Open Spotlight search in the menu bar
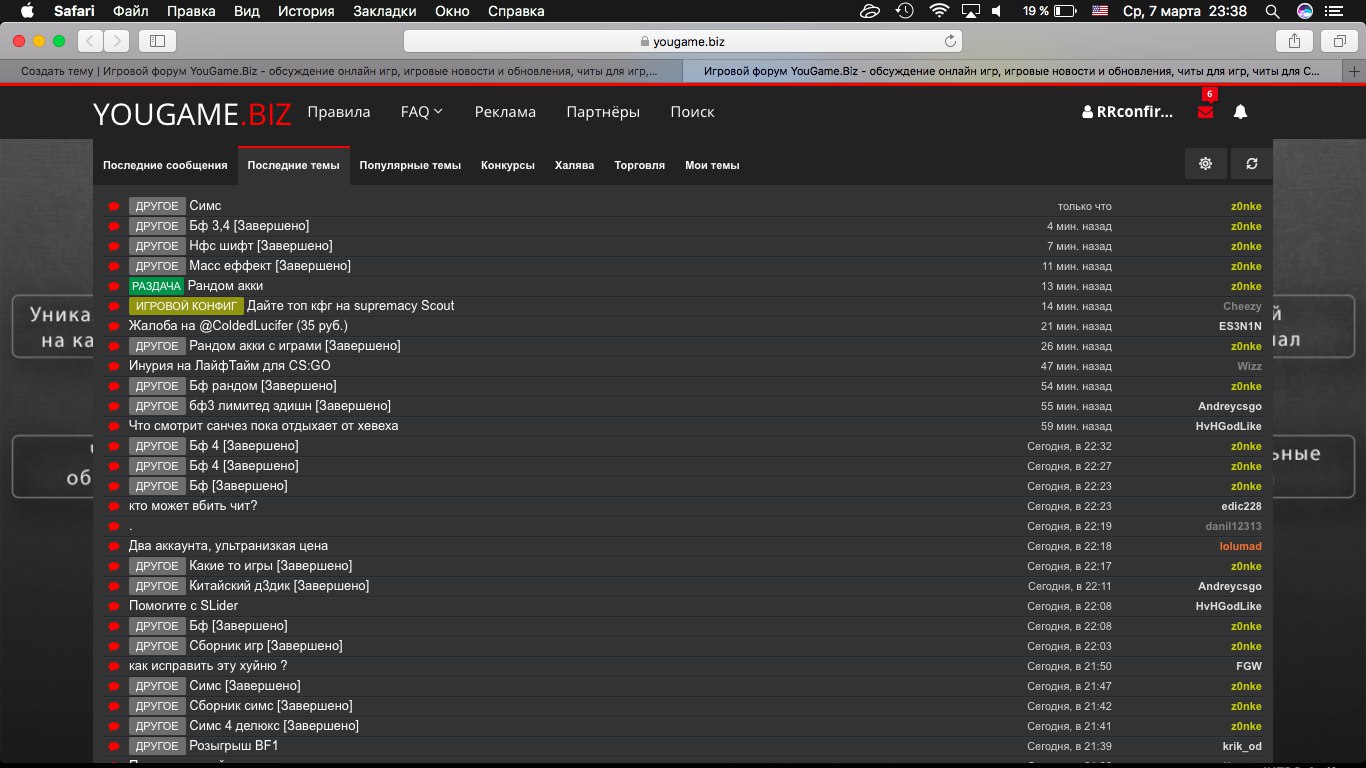The height and width of the screenshot is (768, 1366). (x=1272, y=11)
